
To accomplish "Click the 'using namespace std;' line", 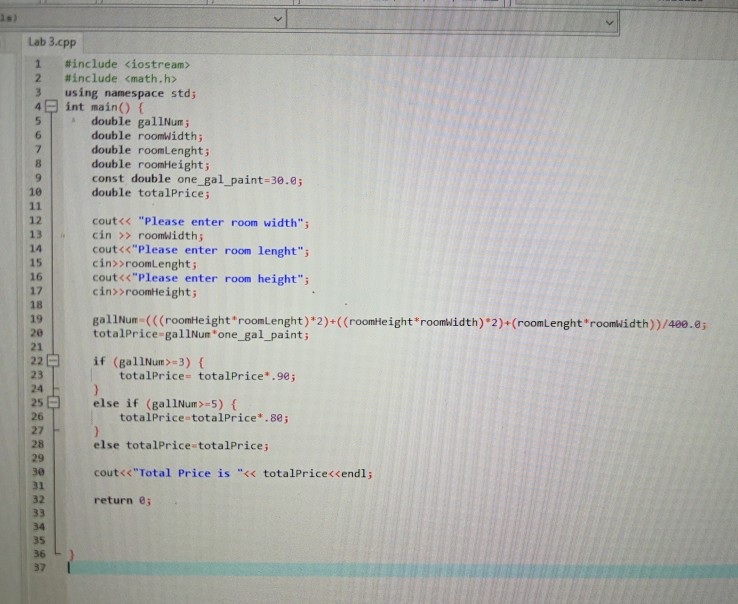I will click(x=130, y=93).
